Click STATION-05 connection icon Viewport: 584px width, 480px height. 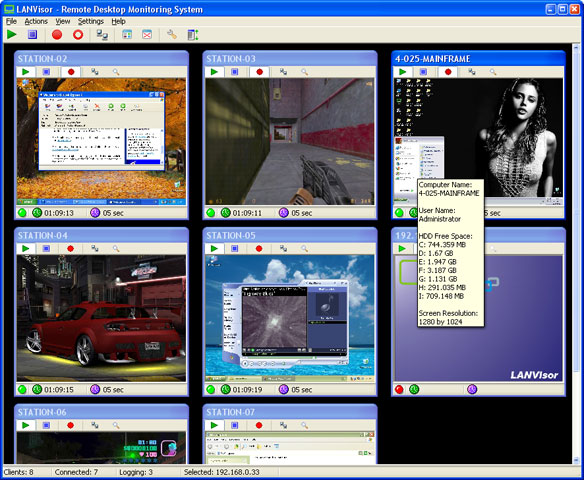click(283, 248)
